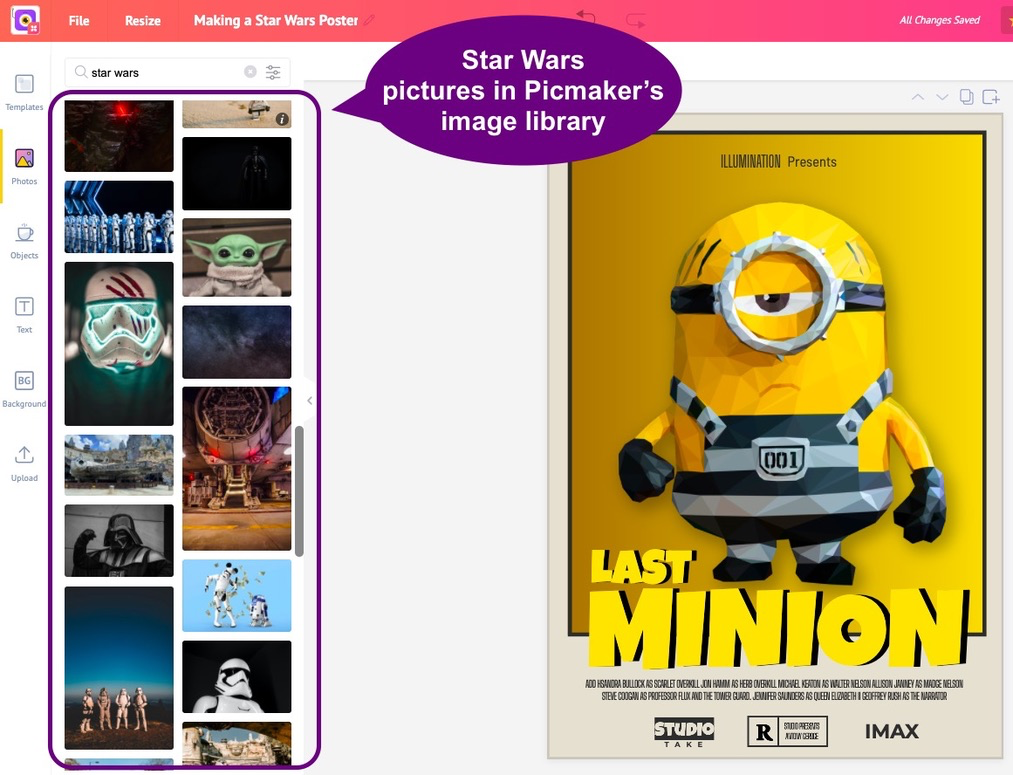The height and width of the screenshot is (775, 1013).
Task: Select the stormtrooper and R2-D2 toy photo
Action: [x=236, y=595]
